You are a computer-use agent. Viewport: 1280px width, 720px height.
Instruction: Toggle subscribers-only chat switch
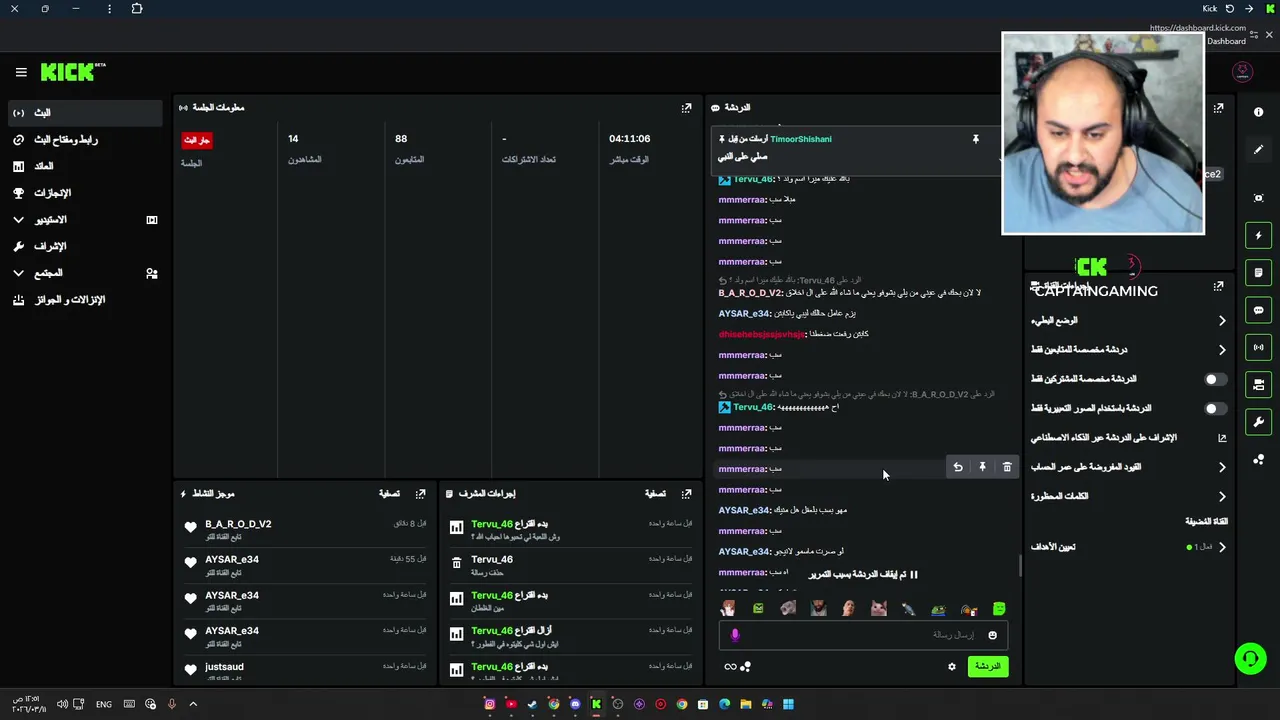(1214, 380)
